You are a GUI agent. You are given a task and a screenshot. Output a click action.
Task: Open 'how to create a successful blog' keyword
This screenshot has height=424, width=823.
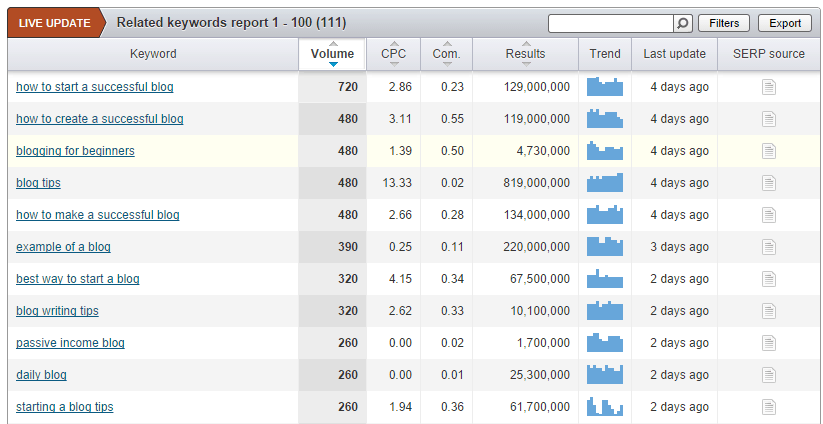tap(100, 119)
